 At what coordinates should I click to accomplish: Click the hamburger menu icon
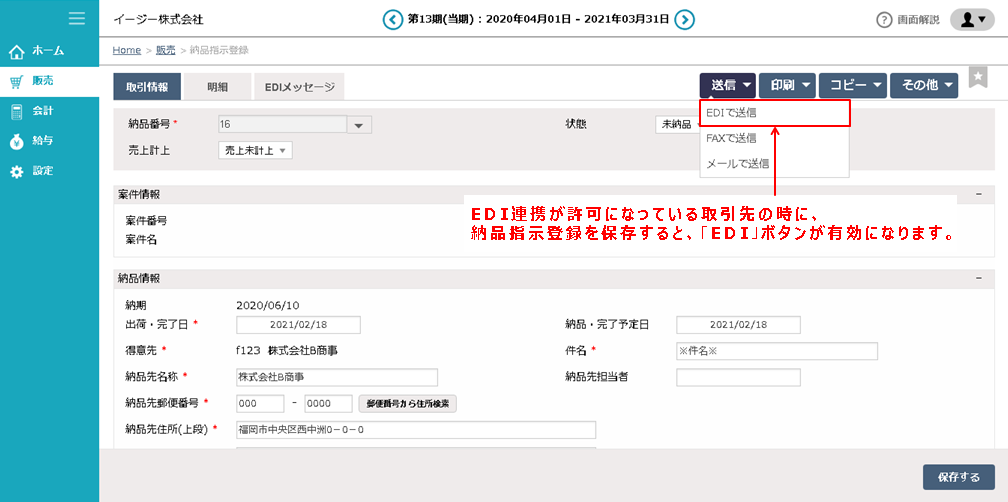pos(77,18)
